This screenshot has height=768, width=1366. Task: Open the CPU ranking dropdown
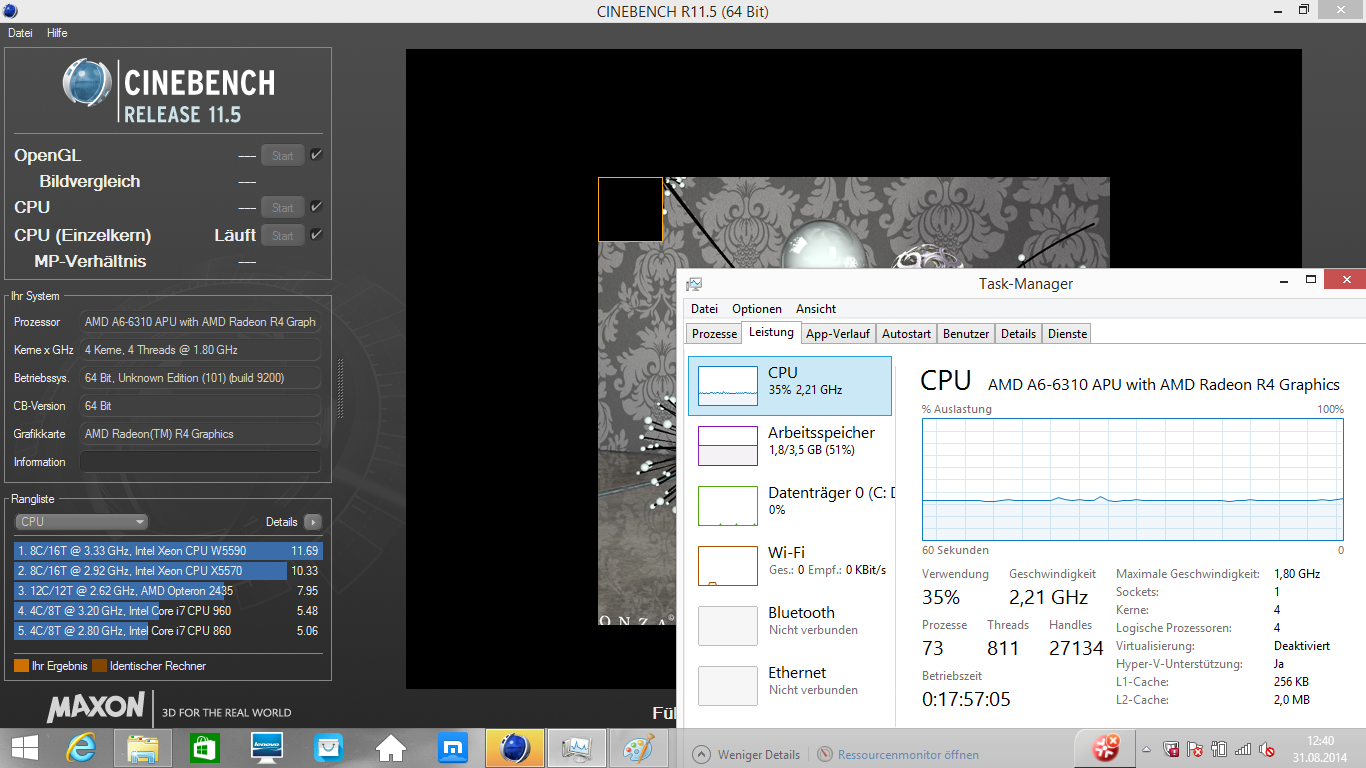pyautogui.click(x=82, y=522)
